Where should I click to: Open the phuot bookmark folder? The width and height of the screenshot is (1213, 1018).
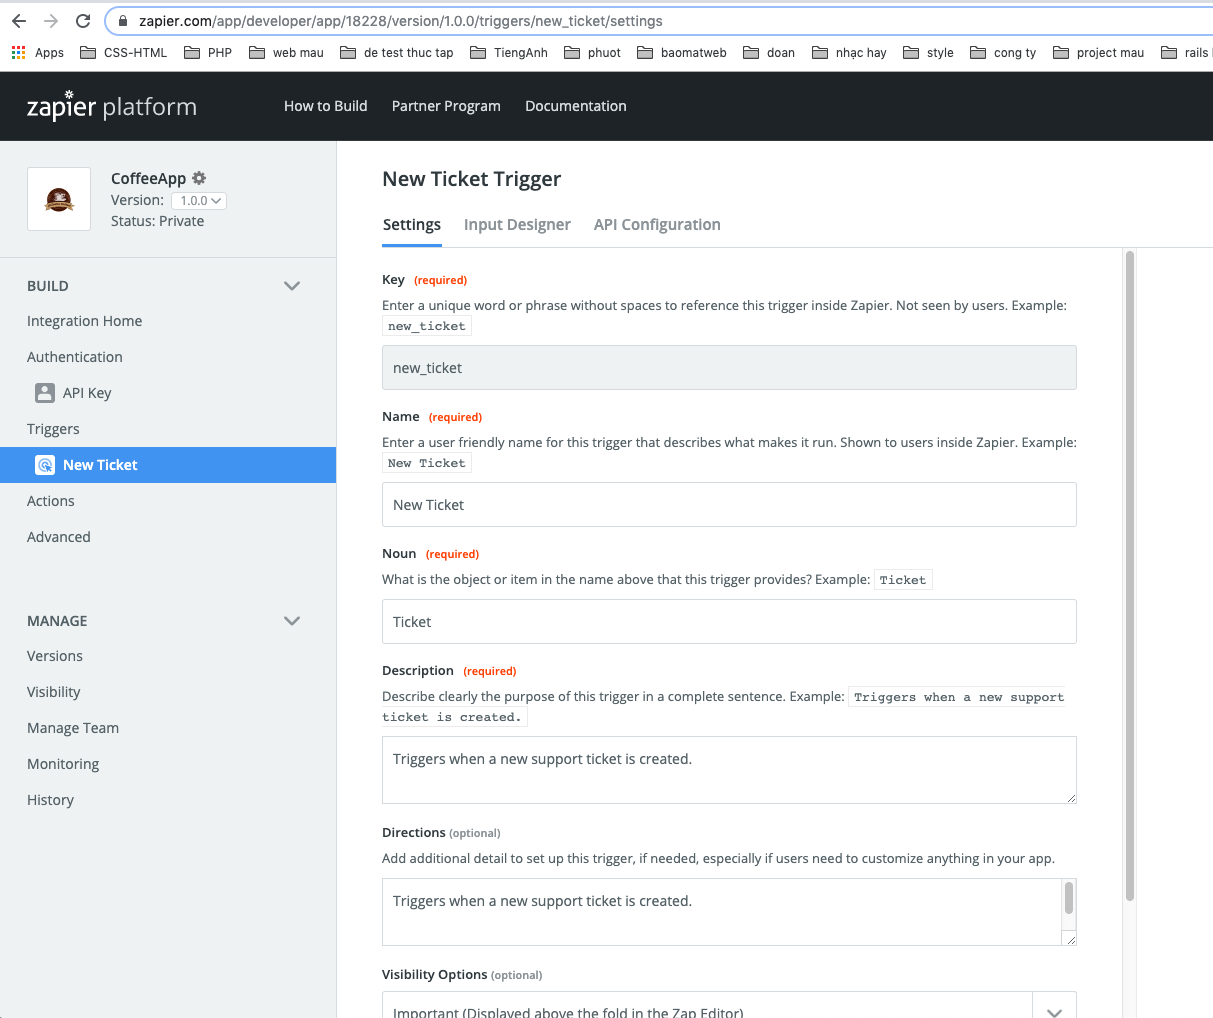point(592,53)
